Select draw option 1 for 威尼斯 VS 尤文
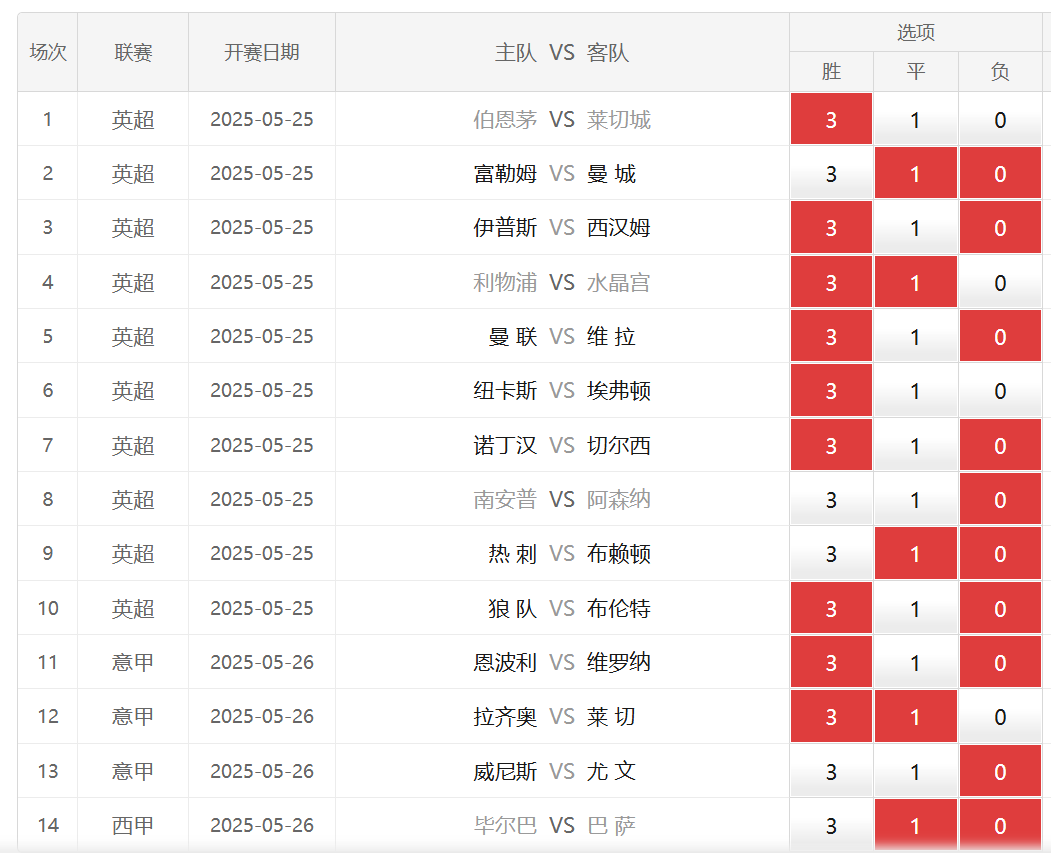The height and width of the screenshot is (867, 1051). coord(916,771)
